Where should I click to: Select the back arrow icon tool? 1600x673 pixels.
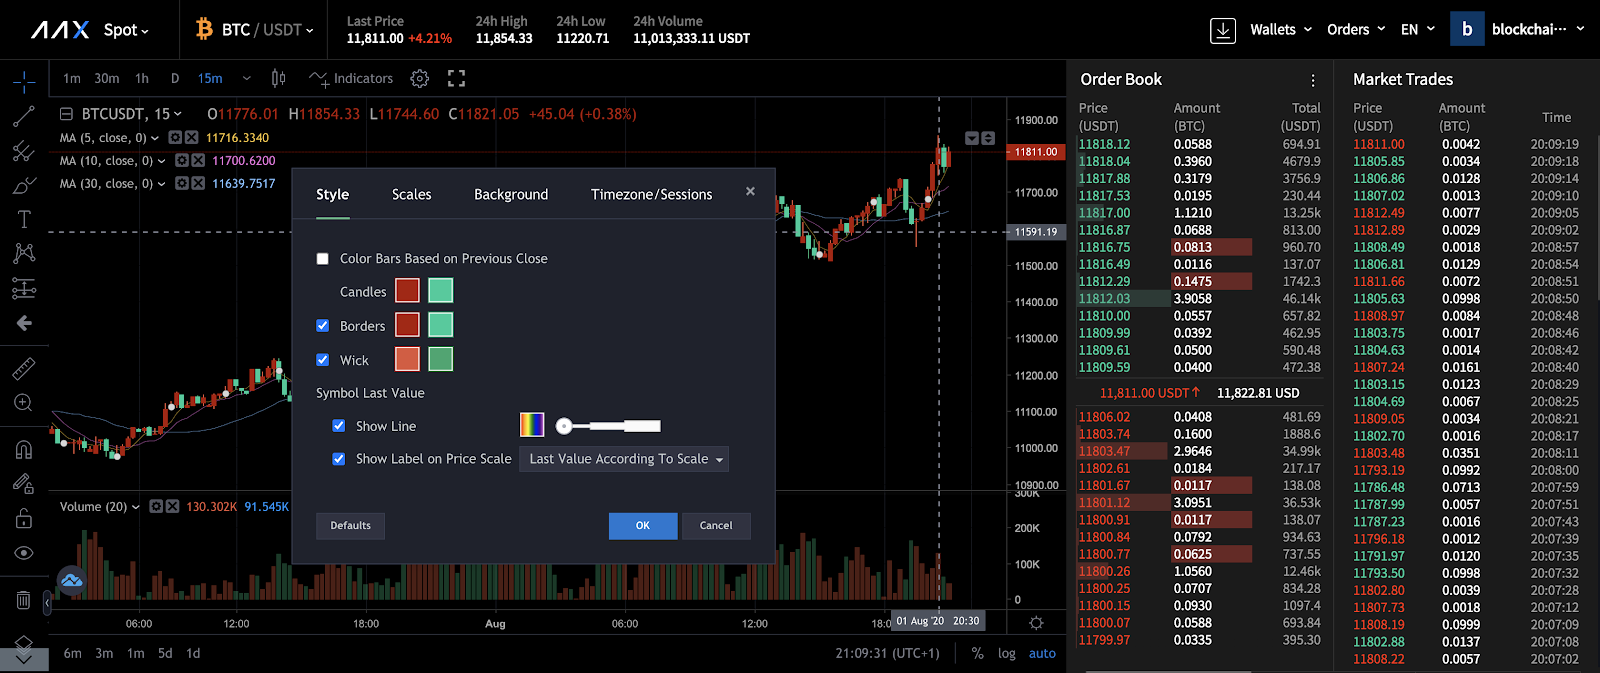click(24, 323)
